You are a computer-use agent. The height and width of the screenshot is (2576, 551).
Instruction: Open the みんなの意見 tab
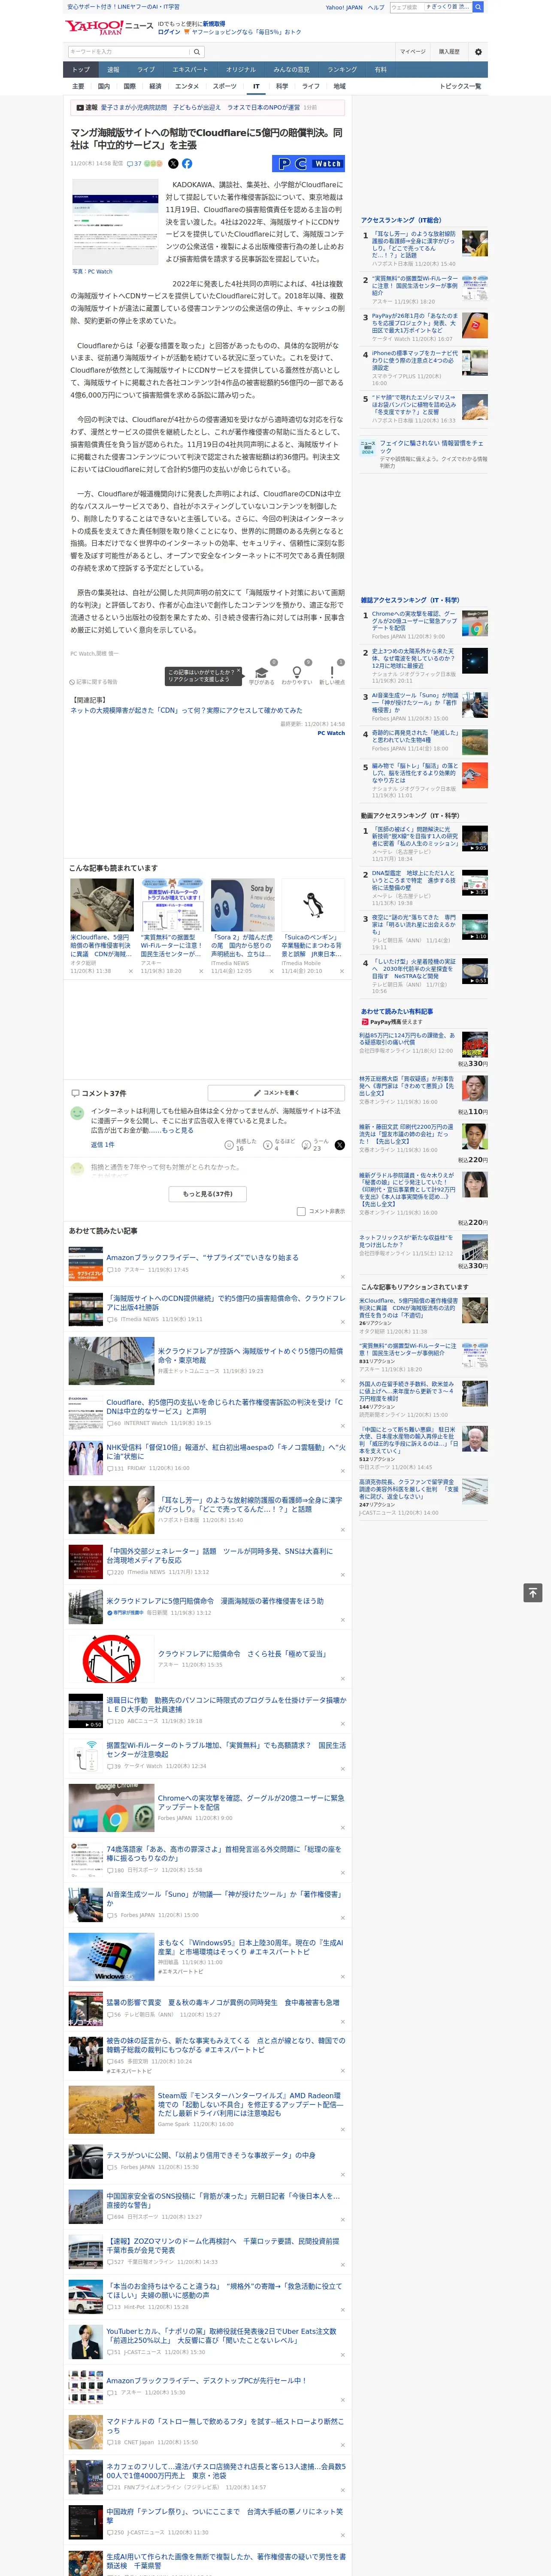pyautogui.click(x=291, y=70)
